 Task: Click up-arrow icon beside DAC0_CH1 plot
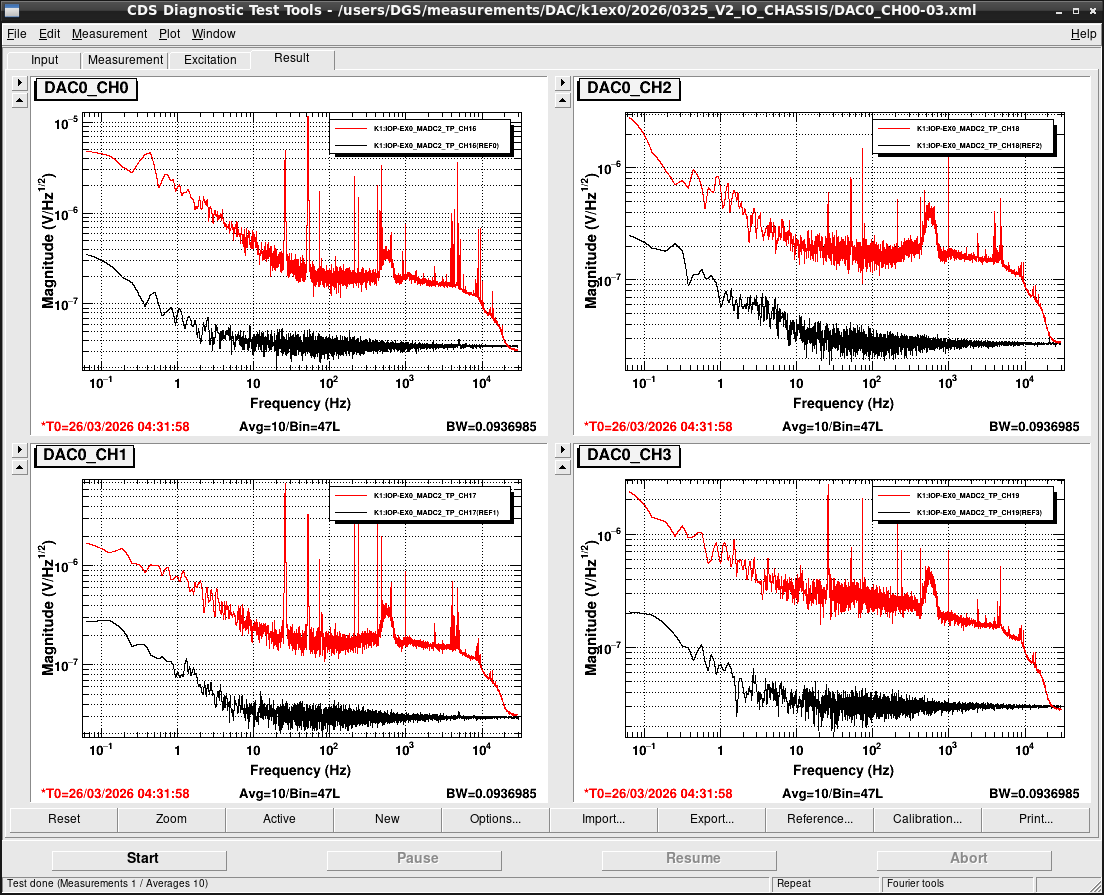[x=20, y=467]
